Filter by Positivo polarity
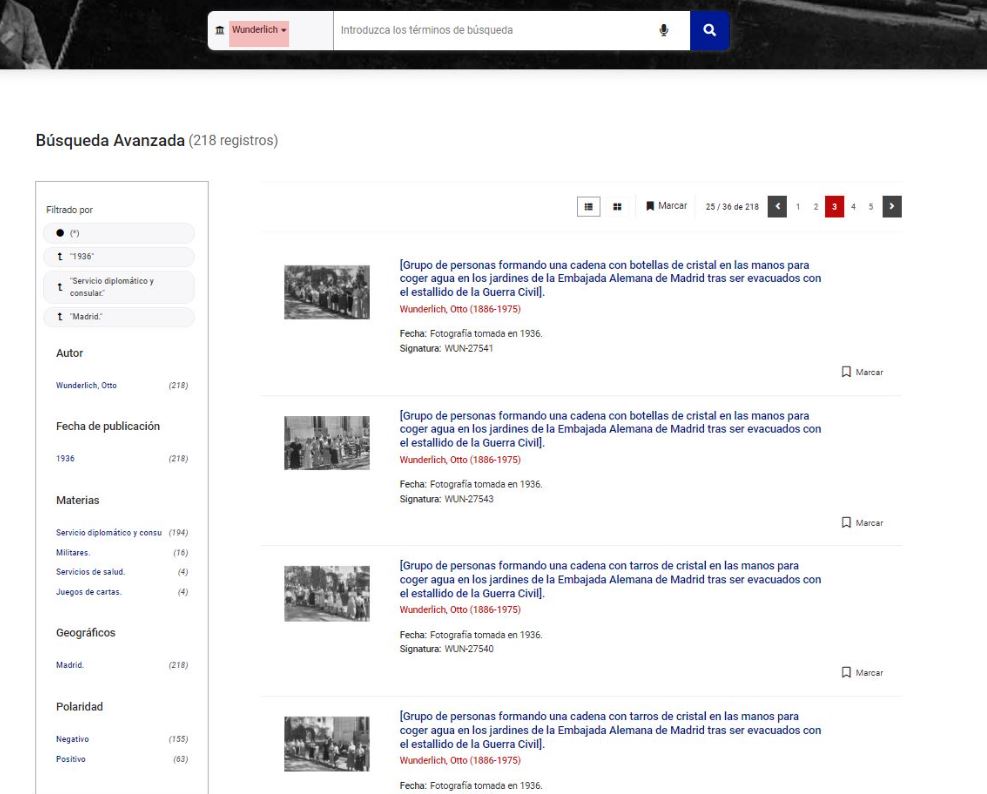Viewport: 987px width, 794px height. point(70,759)
